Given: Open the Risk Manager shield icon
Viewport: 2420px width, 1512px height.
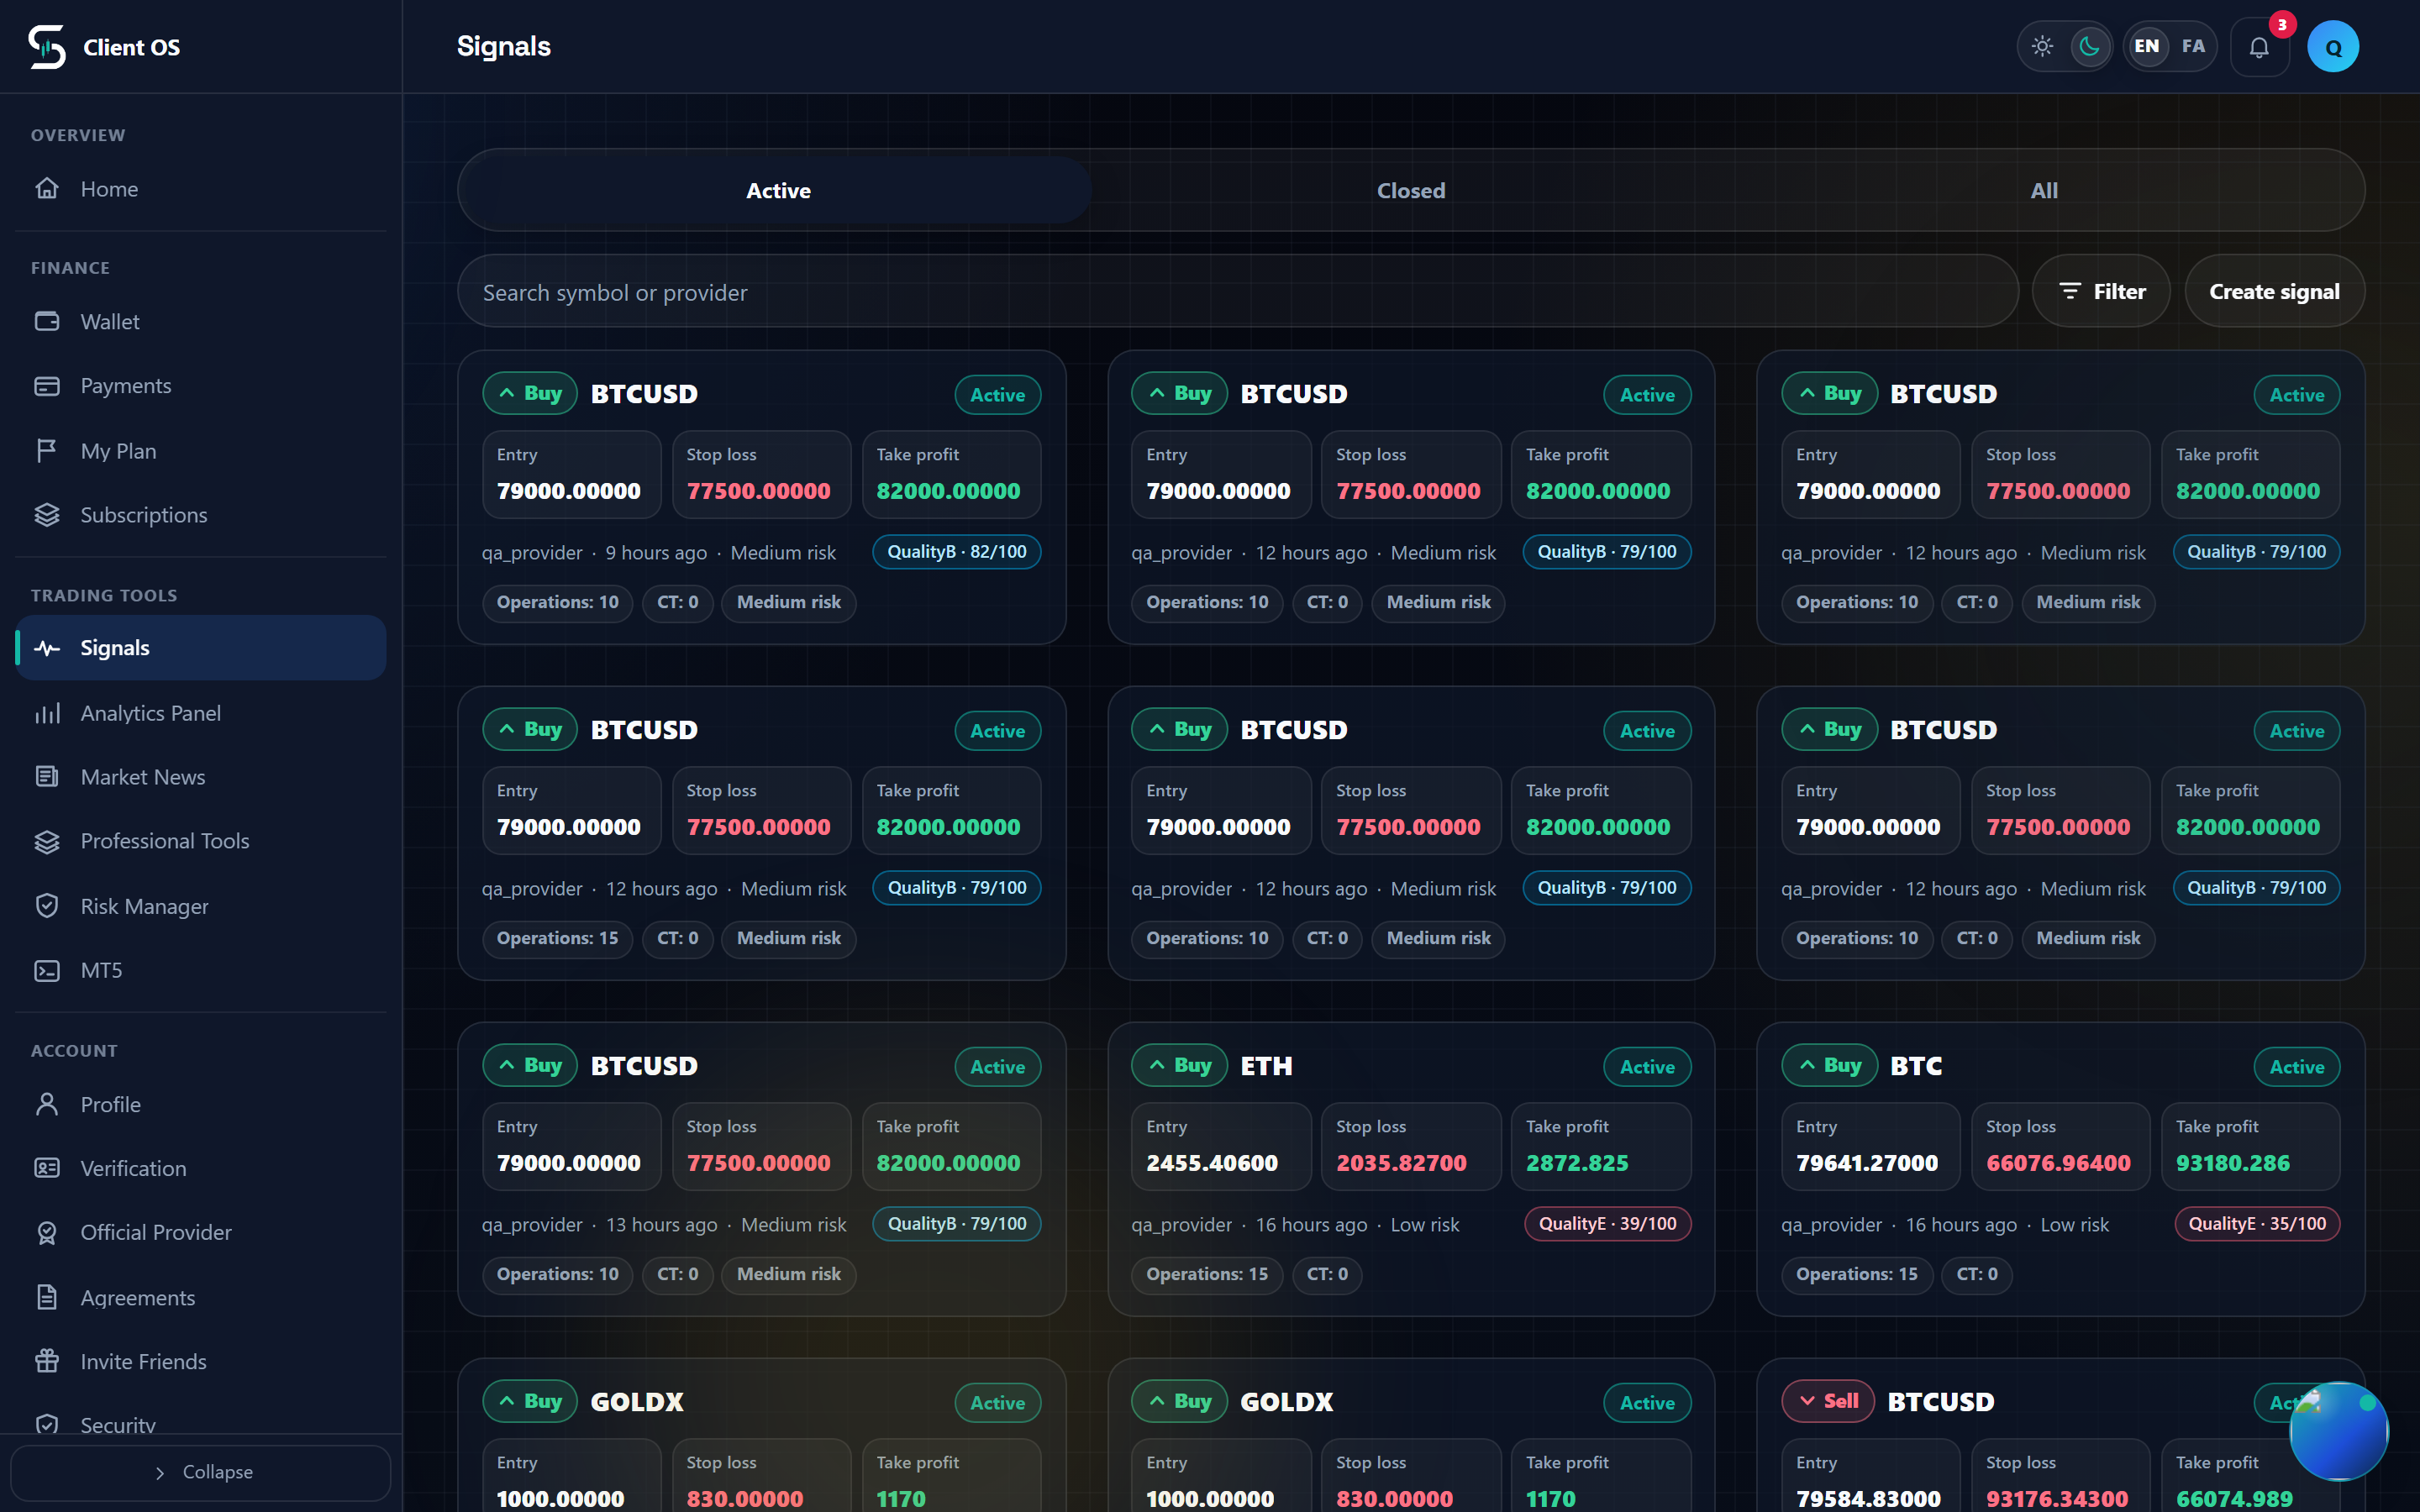Looking at the screenshot, I should coord(47,906).
